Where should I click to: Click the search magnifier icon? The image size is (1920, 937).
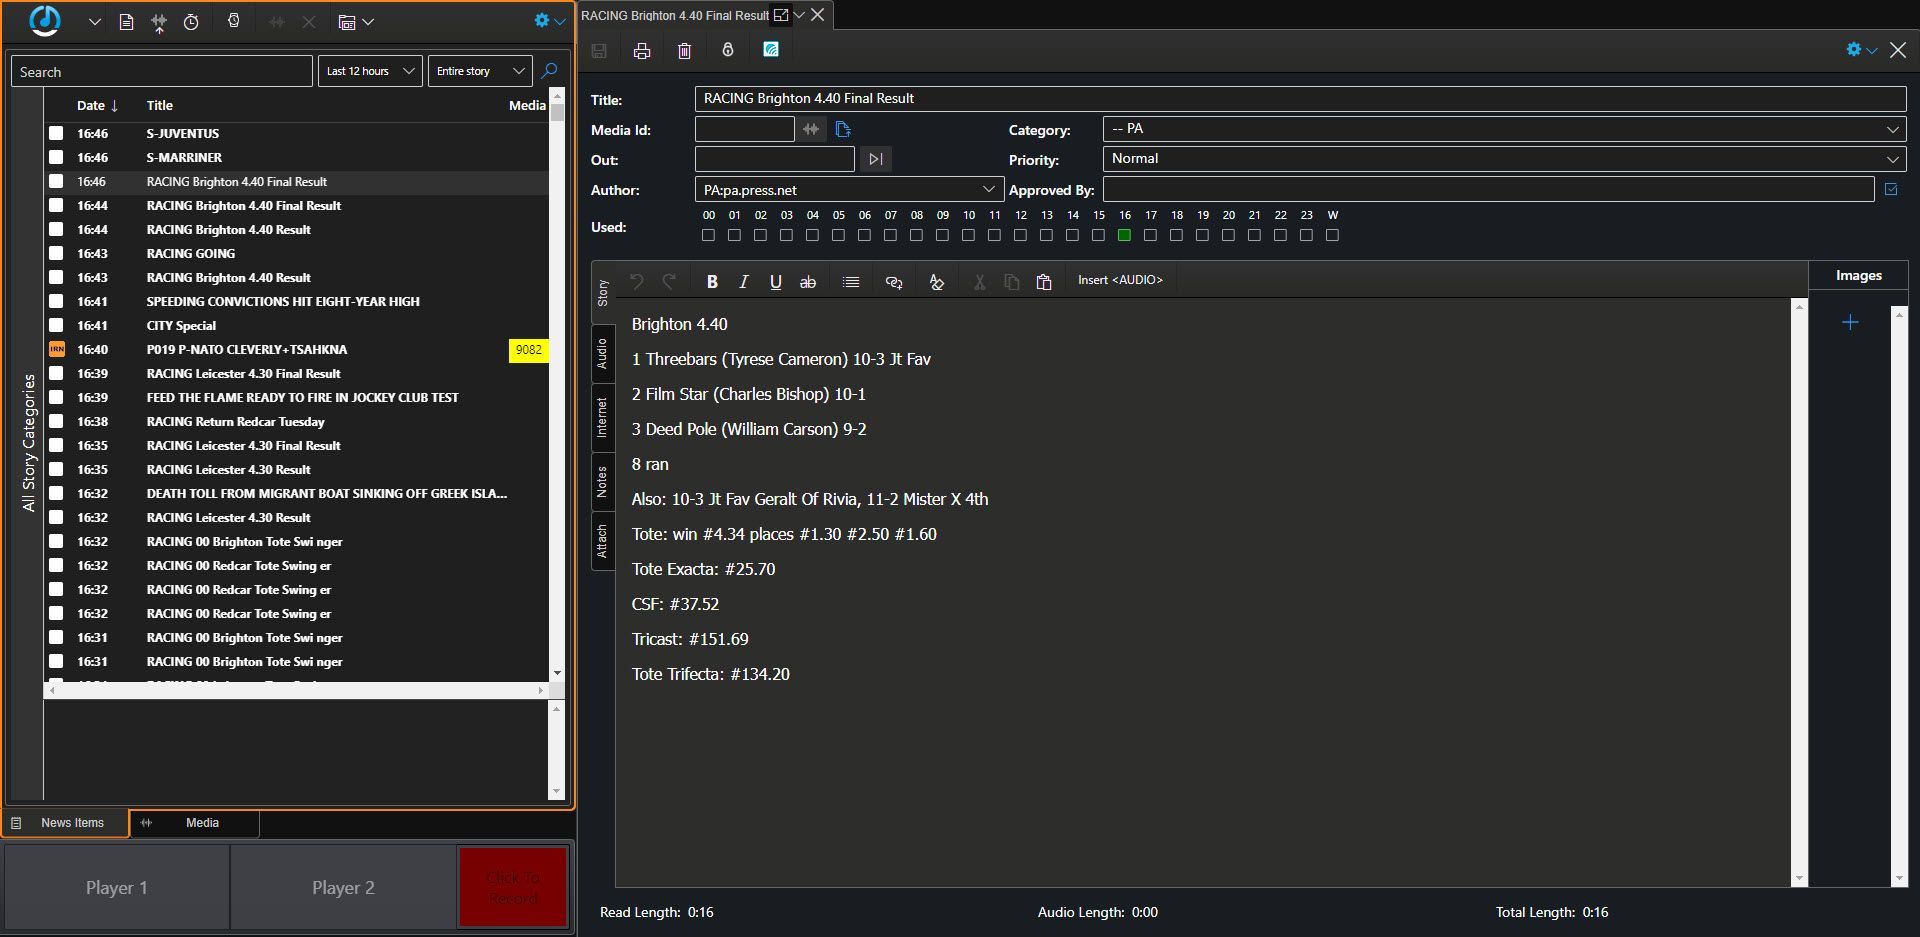pyautogui.click(x=549, y=71)
